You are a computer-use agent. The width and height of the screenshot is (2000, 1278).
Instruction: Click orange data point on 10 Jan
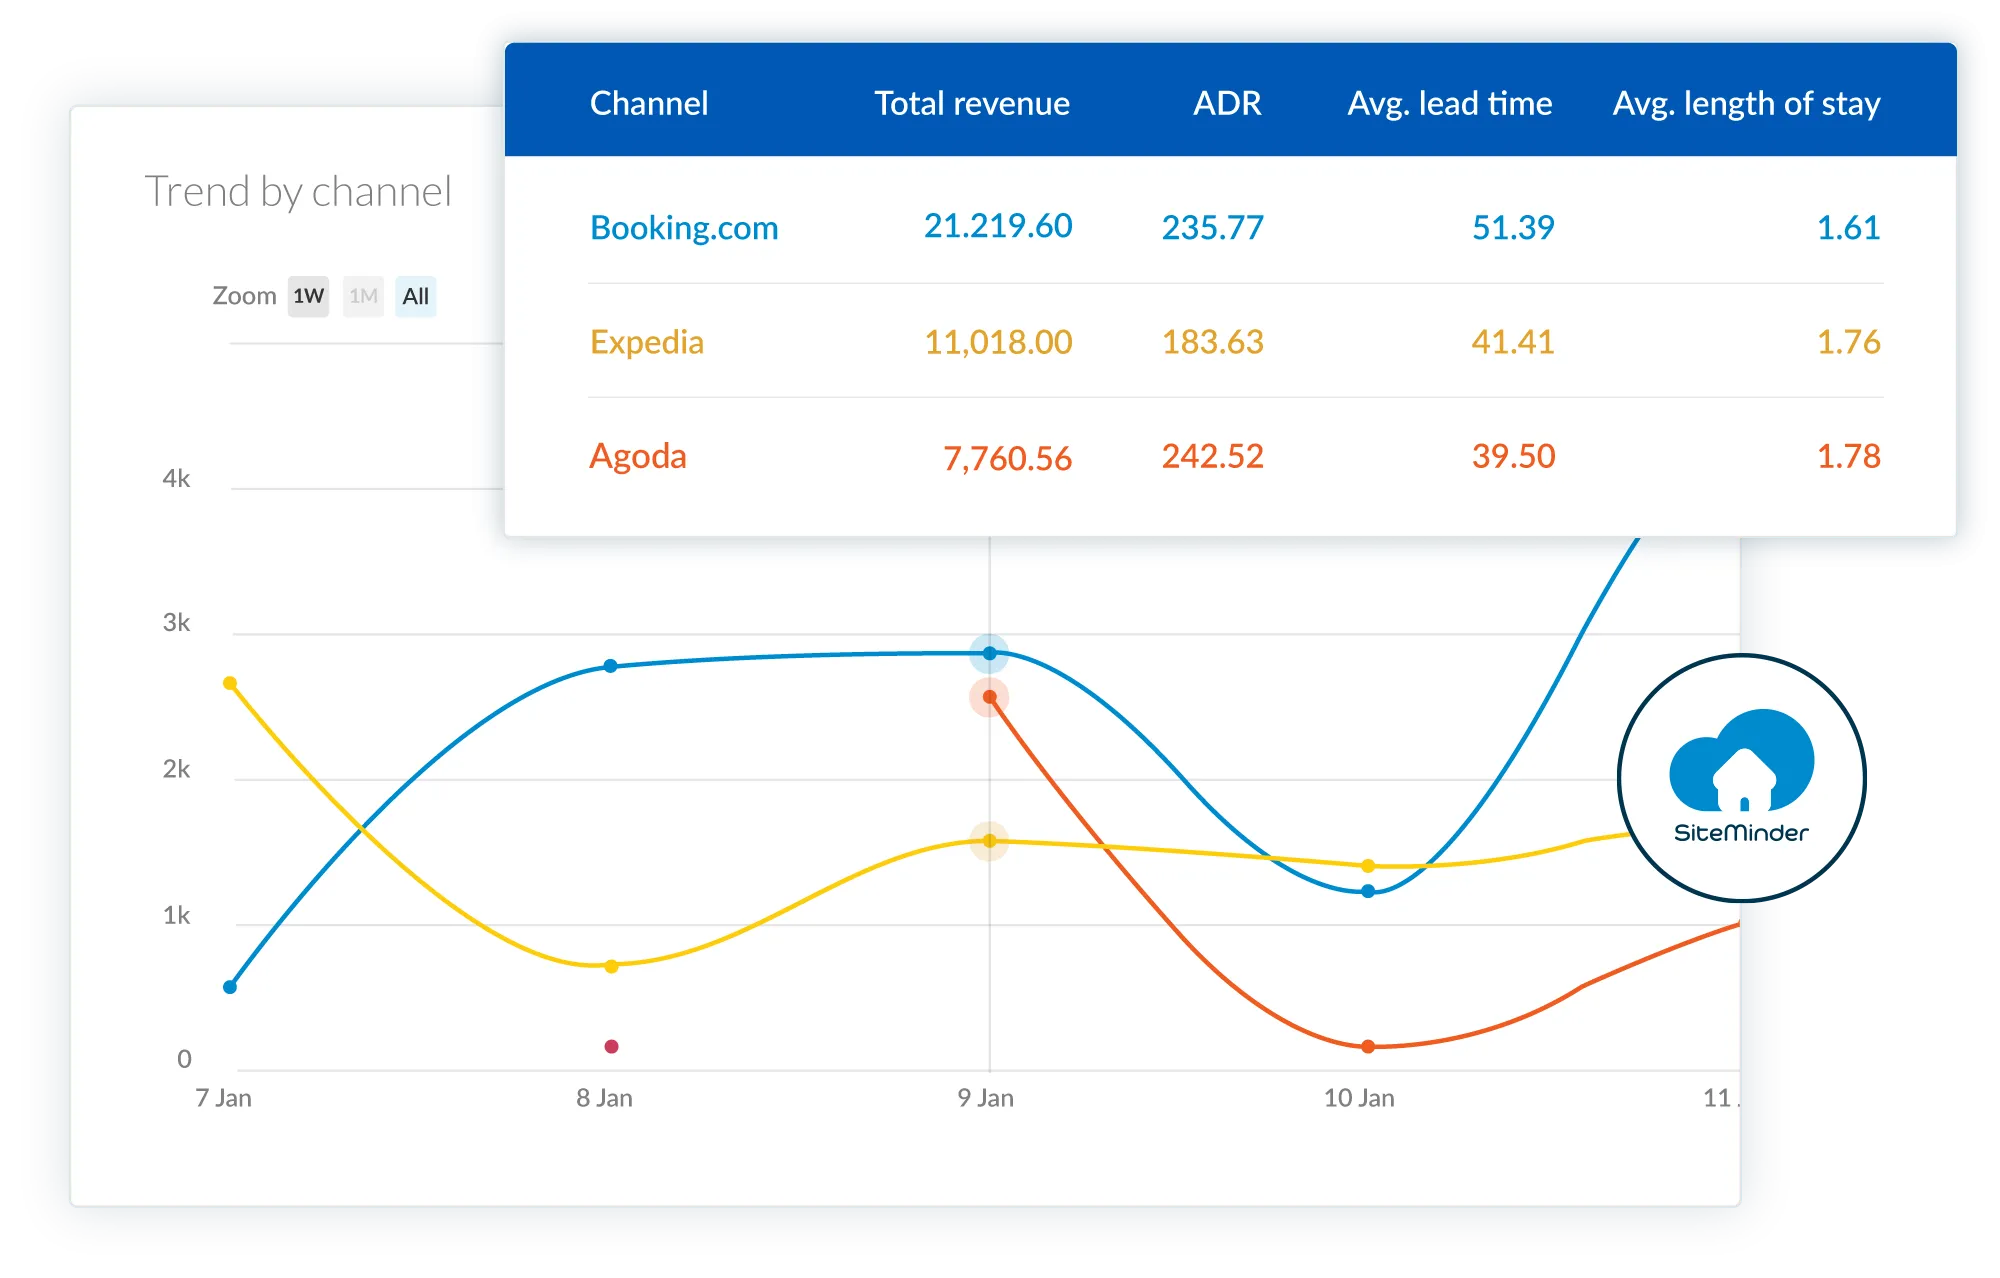[x=1368, y=1046]
